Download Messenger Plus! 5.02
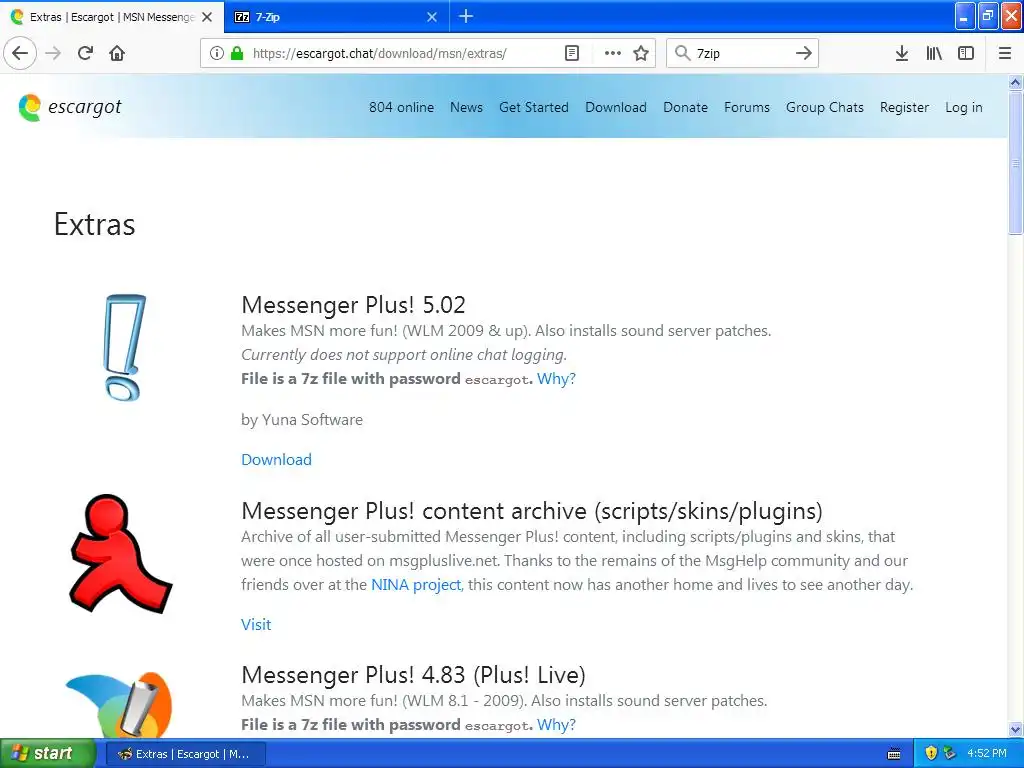The width and height of the screenshot is (1024, 768). pos(276,459)
